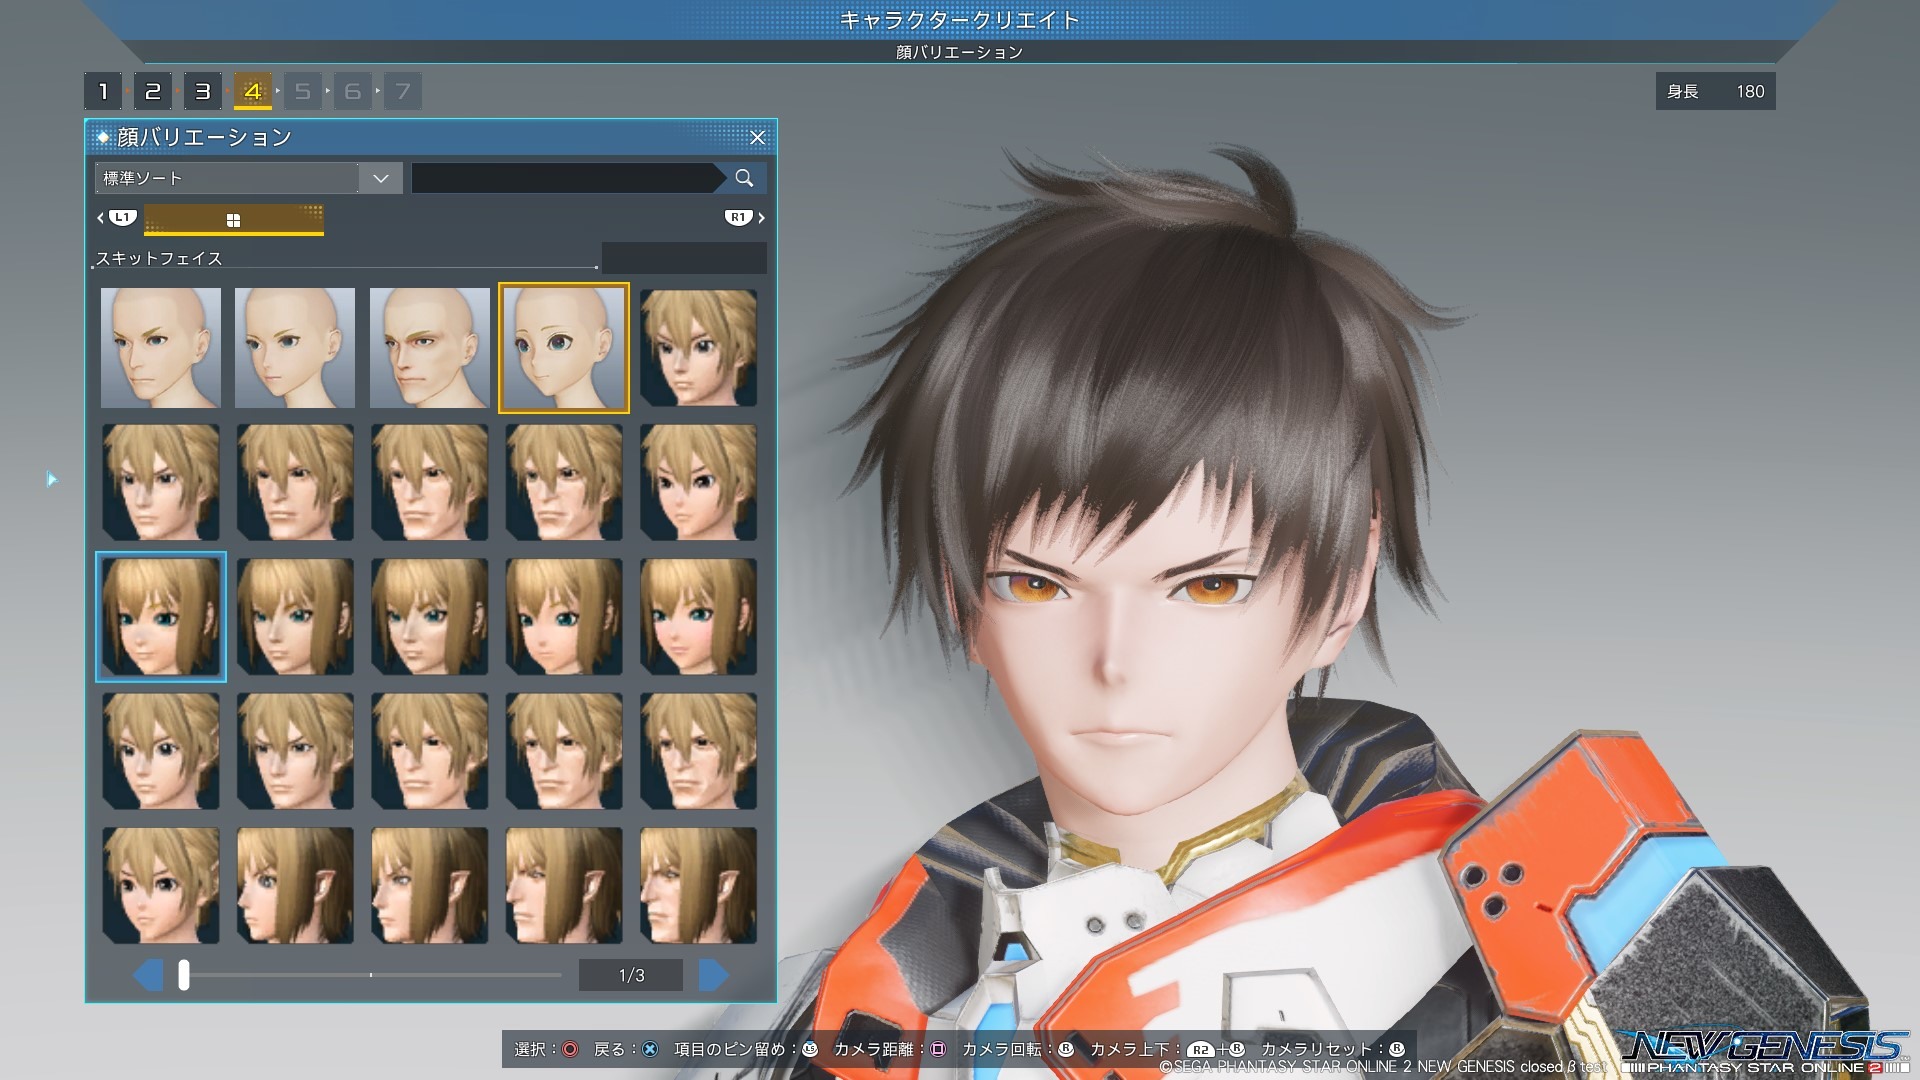This screenshot has height=1080, width=1920.
Task: Click the dropdown chevron beside 標準ソート
Action: pos(380,178)
